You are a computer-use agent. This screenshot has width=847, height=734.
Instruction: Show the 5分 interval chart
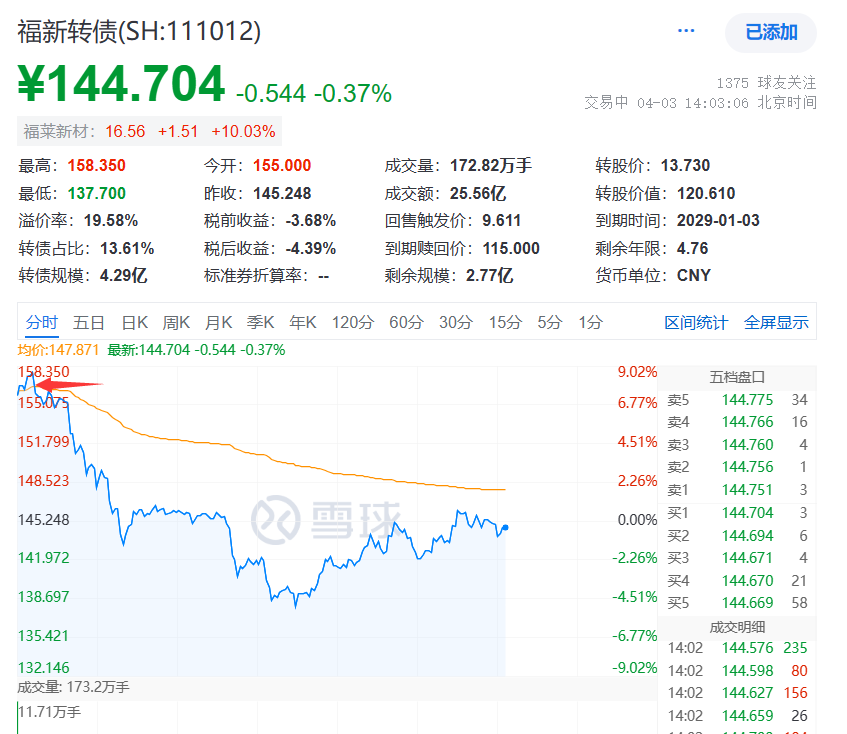(x=550, y=322)
